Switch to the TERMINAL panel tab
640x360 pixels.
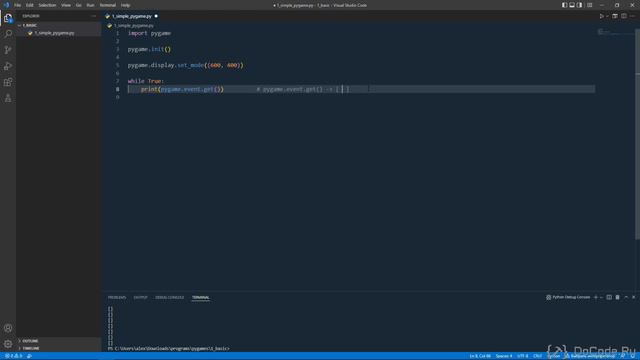(x=200, y=297)
